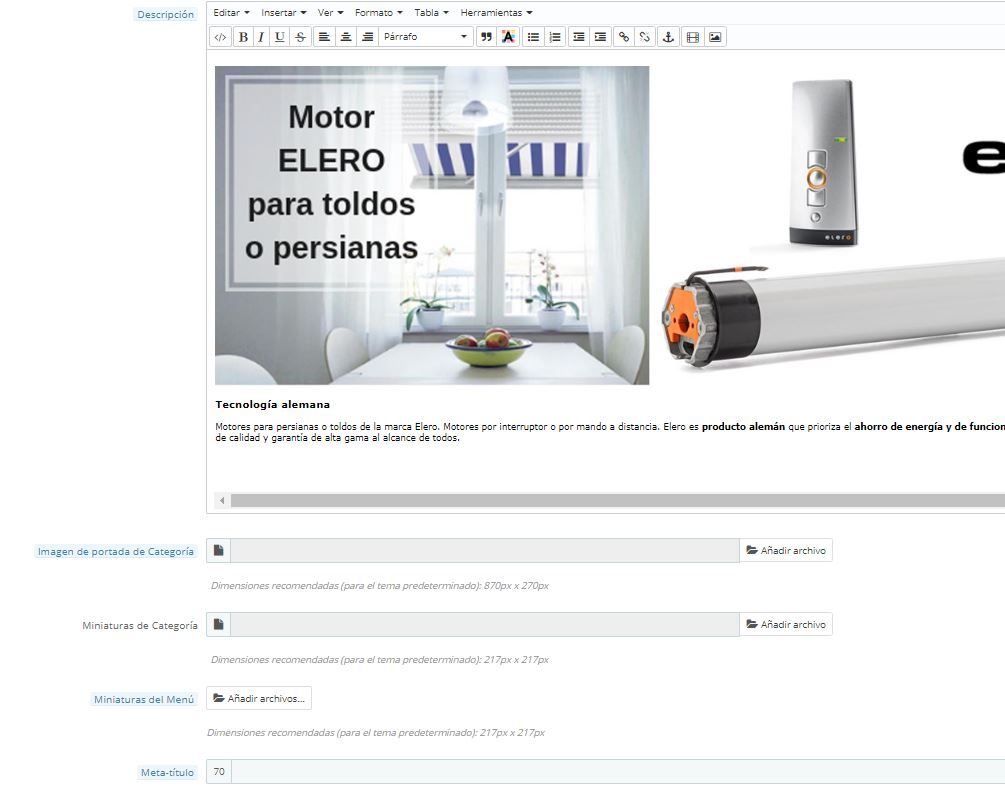Open the source code editor button
The image size is (1005, 797).
[x=220, y=37]
